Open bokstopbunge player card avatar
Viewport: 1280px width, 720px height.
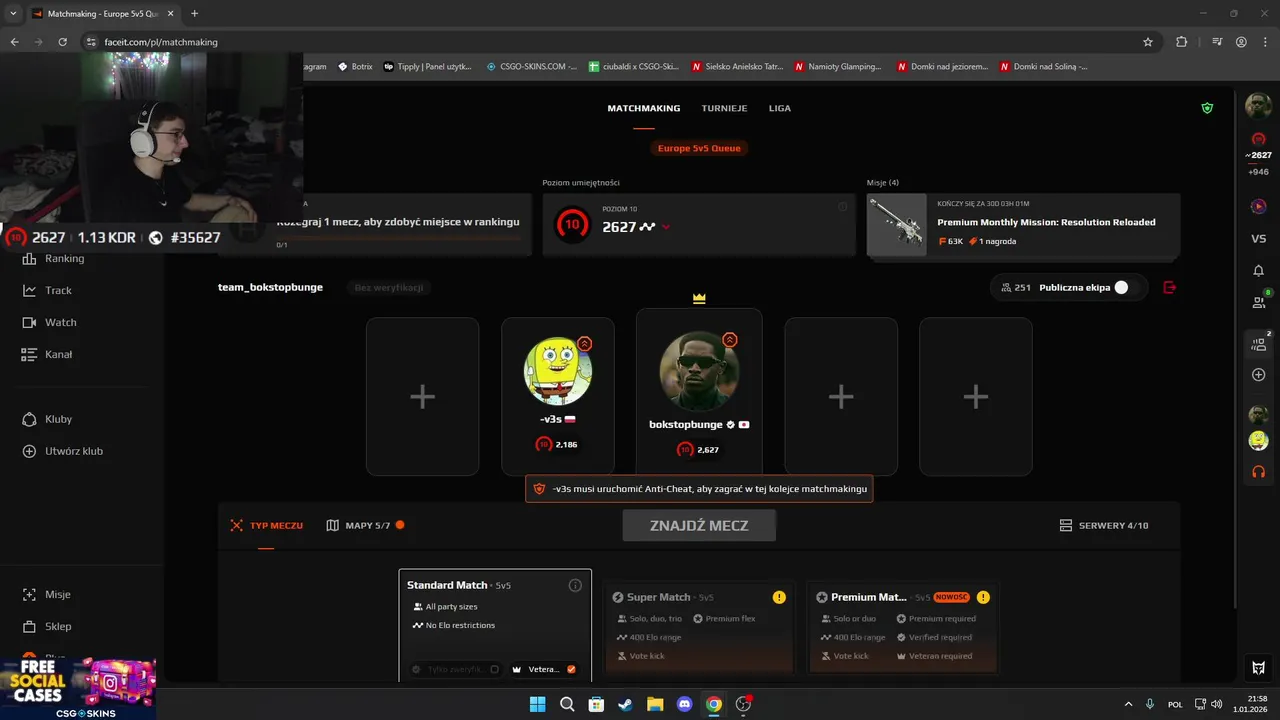tap(699, 370)
